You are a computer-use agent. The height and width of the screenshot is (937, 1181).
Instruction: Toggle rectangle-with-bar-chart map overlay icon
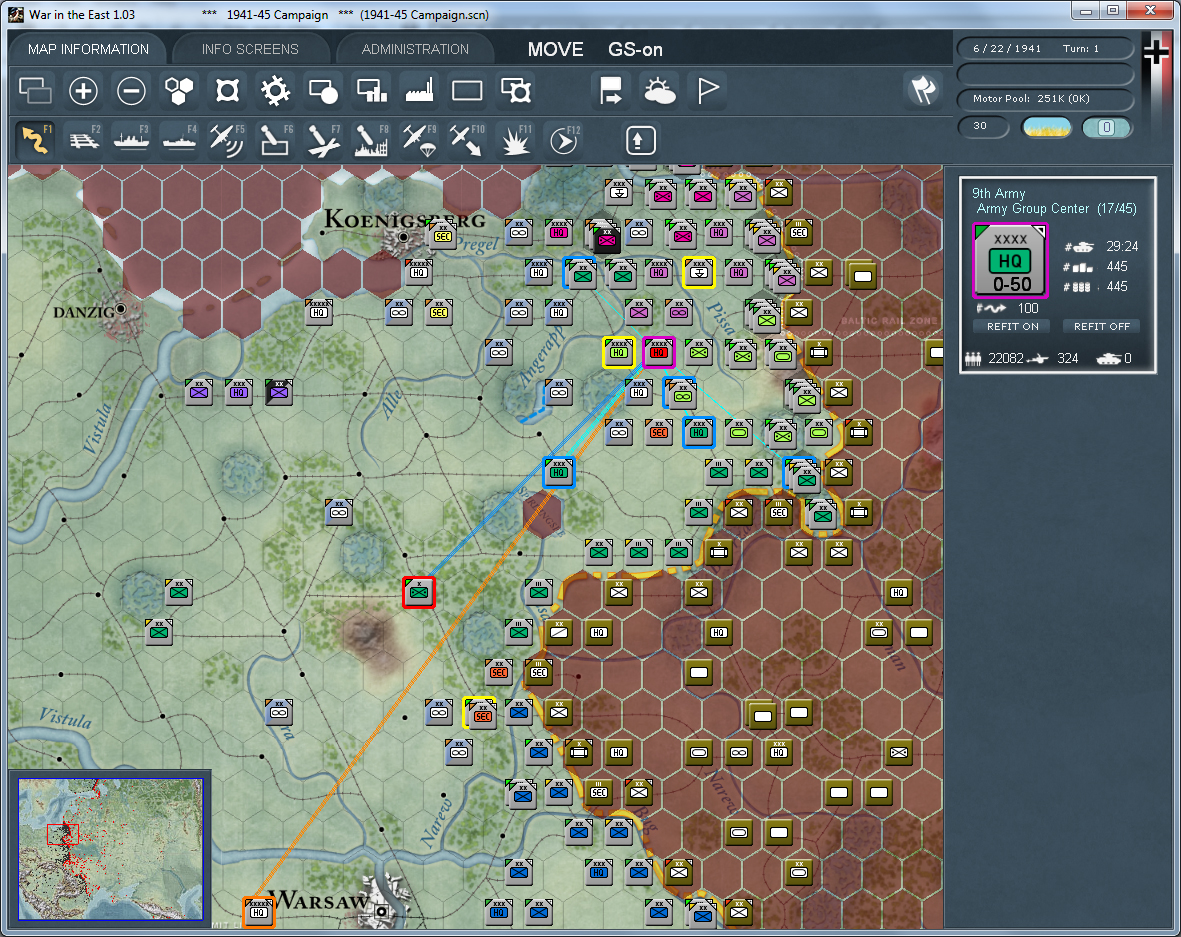pos(372,91)
